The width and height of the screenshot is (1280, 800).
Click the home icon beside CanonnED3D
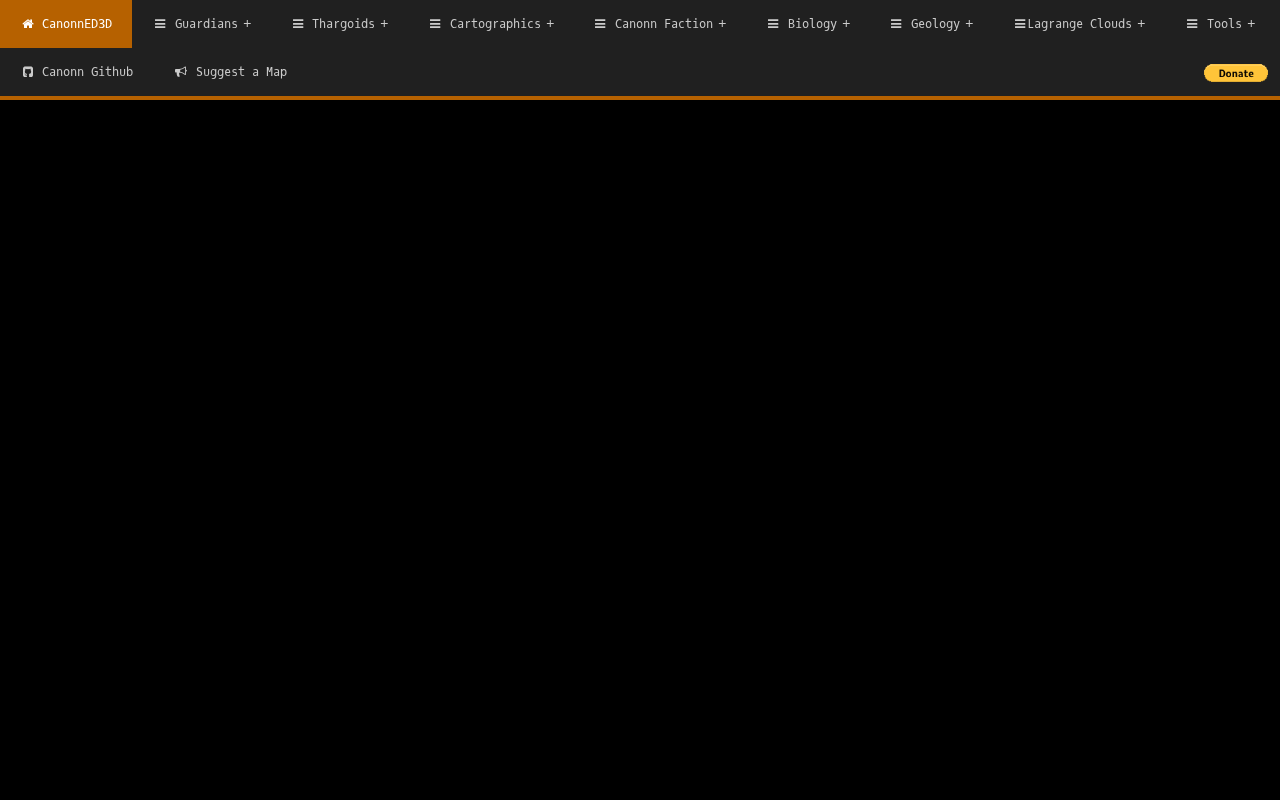tap(28, 24)
